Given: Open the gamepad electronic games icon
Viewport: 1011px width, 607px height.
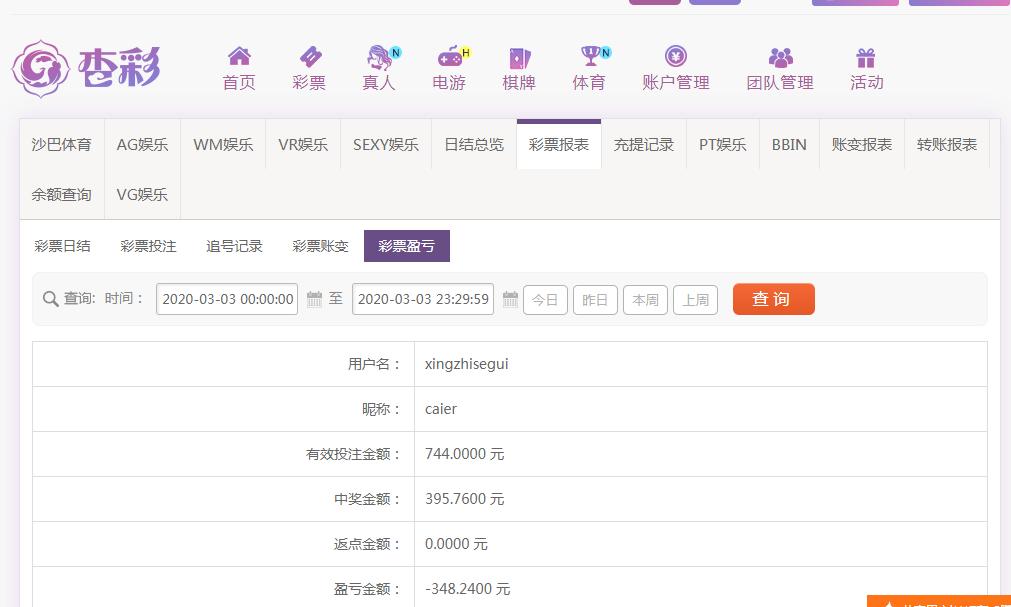Looking at the screenshot, I should (449, 56).
